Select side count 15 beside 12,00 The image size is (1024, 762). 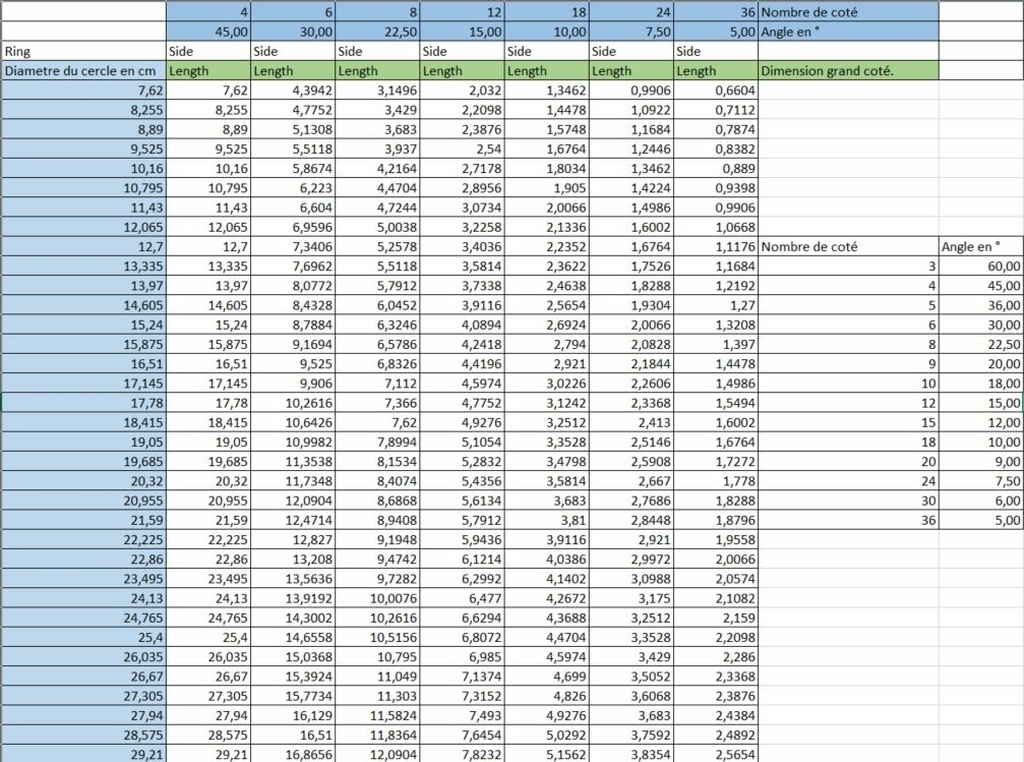pyautogui.click(x=848, y=422)
